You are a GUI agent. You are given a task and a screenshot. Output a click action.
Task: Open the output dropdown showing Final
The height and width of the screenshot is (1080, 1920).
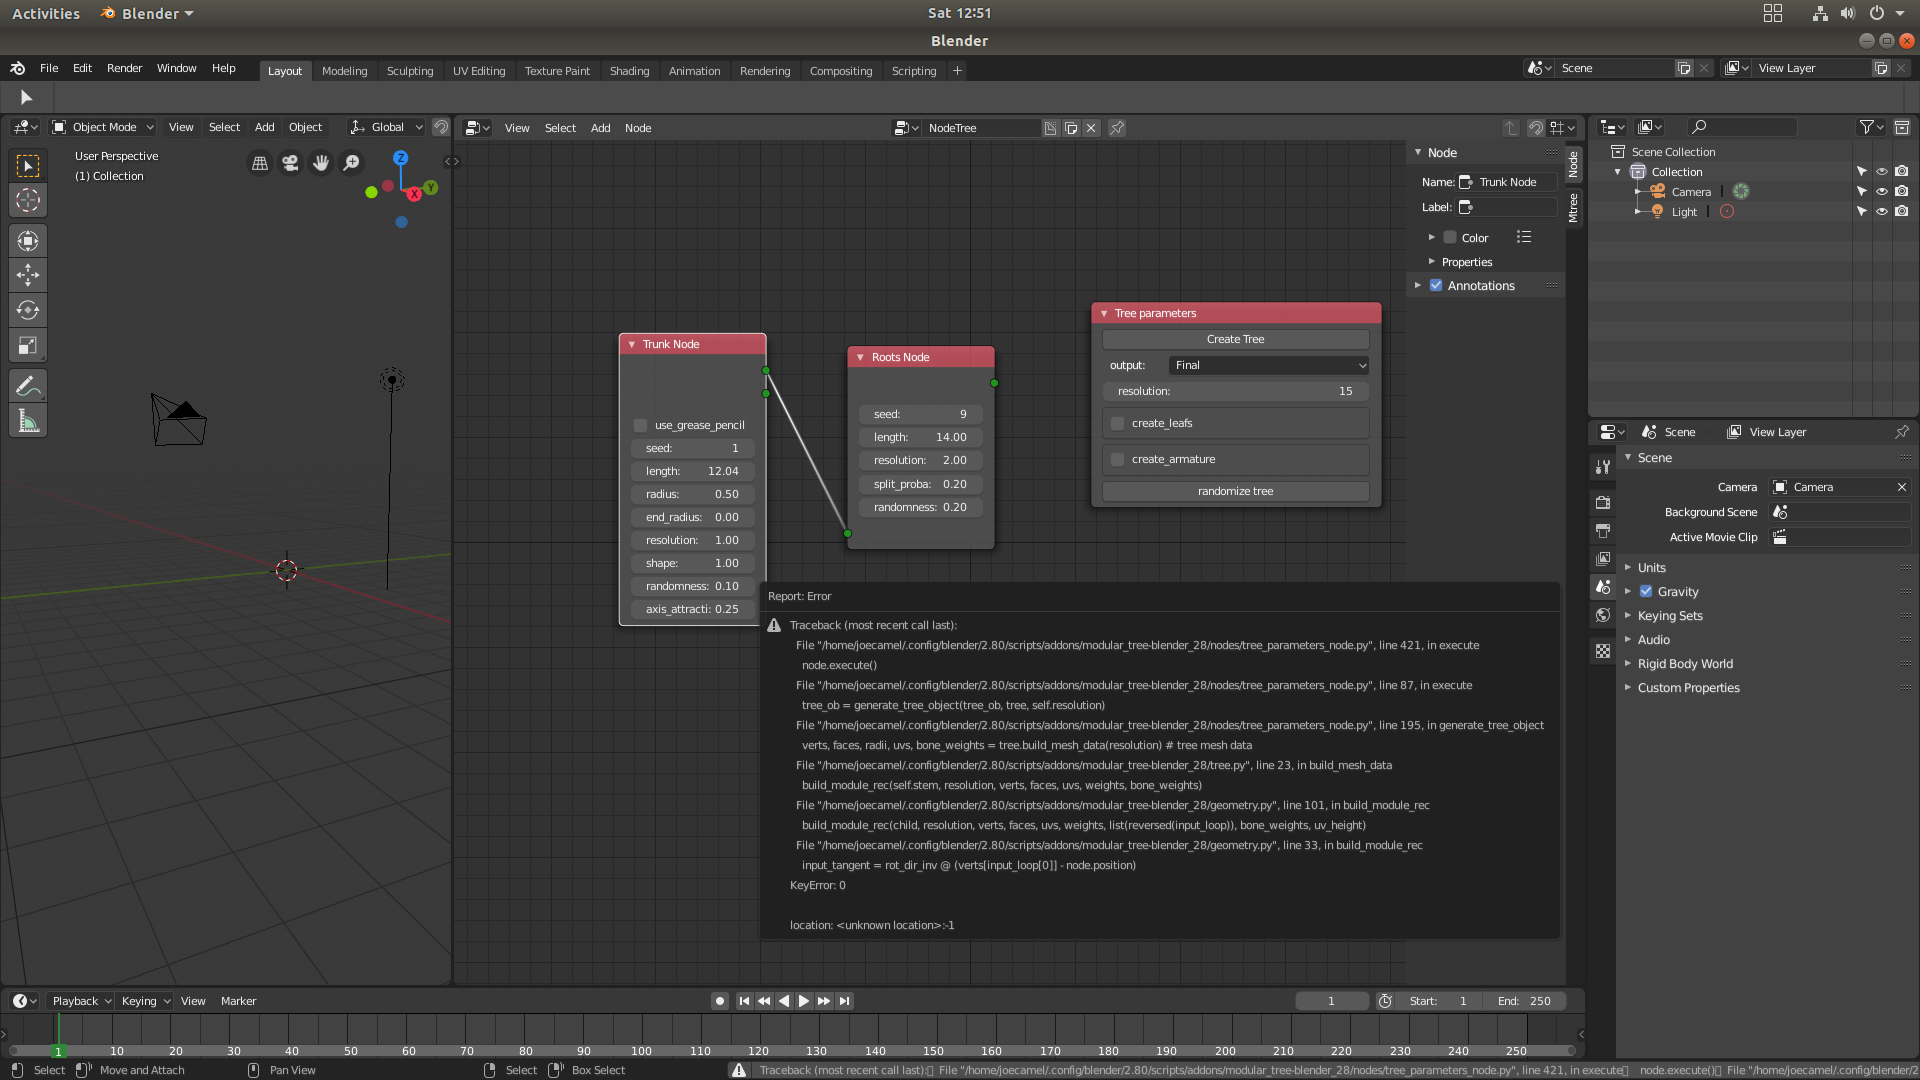(x=1267, y=365)
